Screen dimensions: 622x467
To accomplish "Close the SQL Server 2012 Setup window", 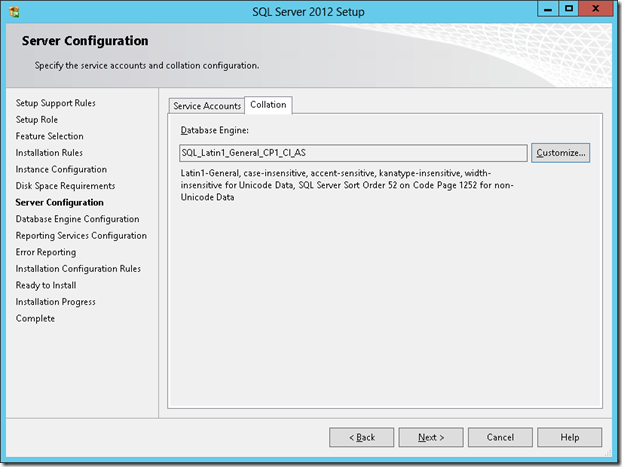I will (x=595, y=9).
